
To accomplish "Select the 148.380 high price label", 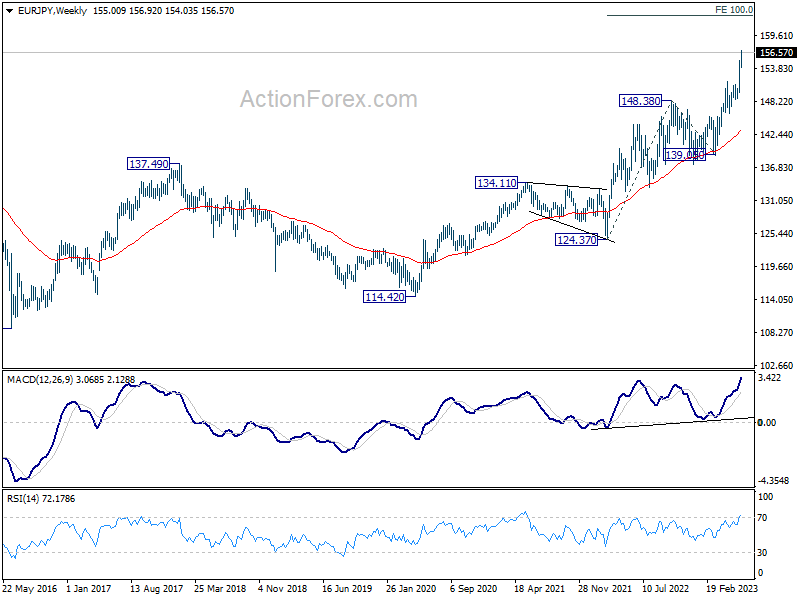I will [x=640, y=101].
